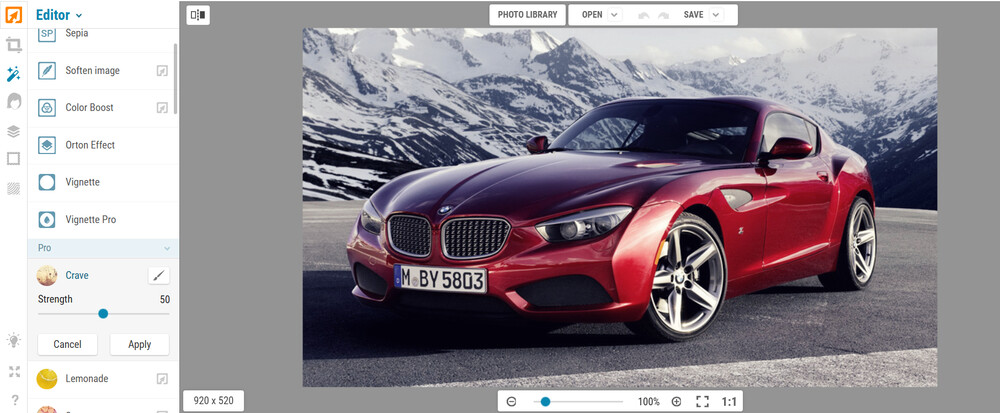1000x413 pixels.
Task: Click the lightbulb tips icon
Action: pos(13,340)
